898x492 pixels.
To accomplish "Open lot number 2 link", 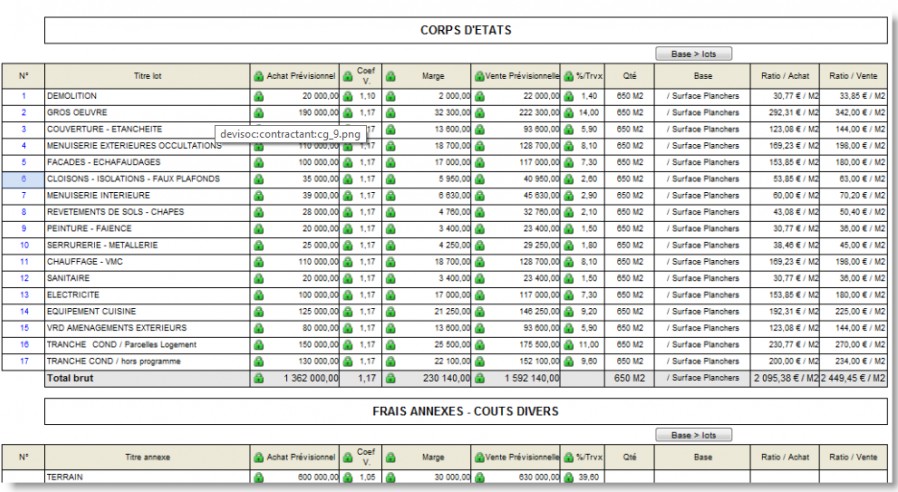I will (23, 113).
